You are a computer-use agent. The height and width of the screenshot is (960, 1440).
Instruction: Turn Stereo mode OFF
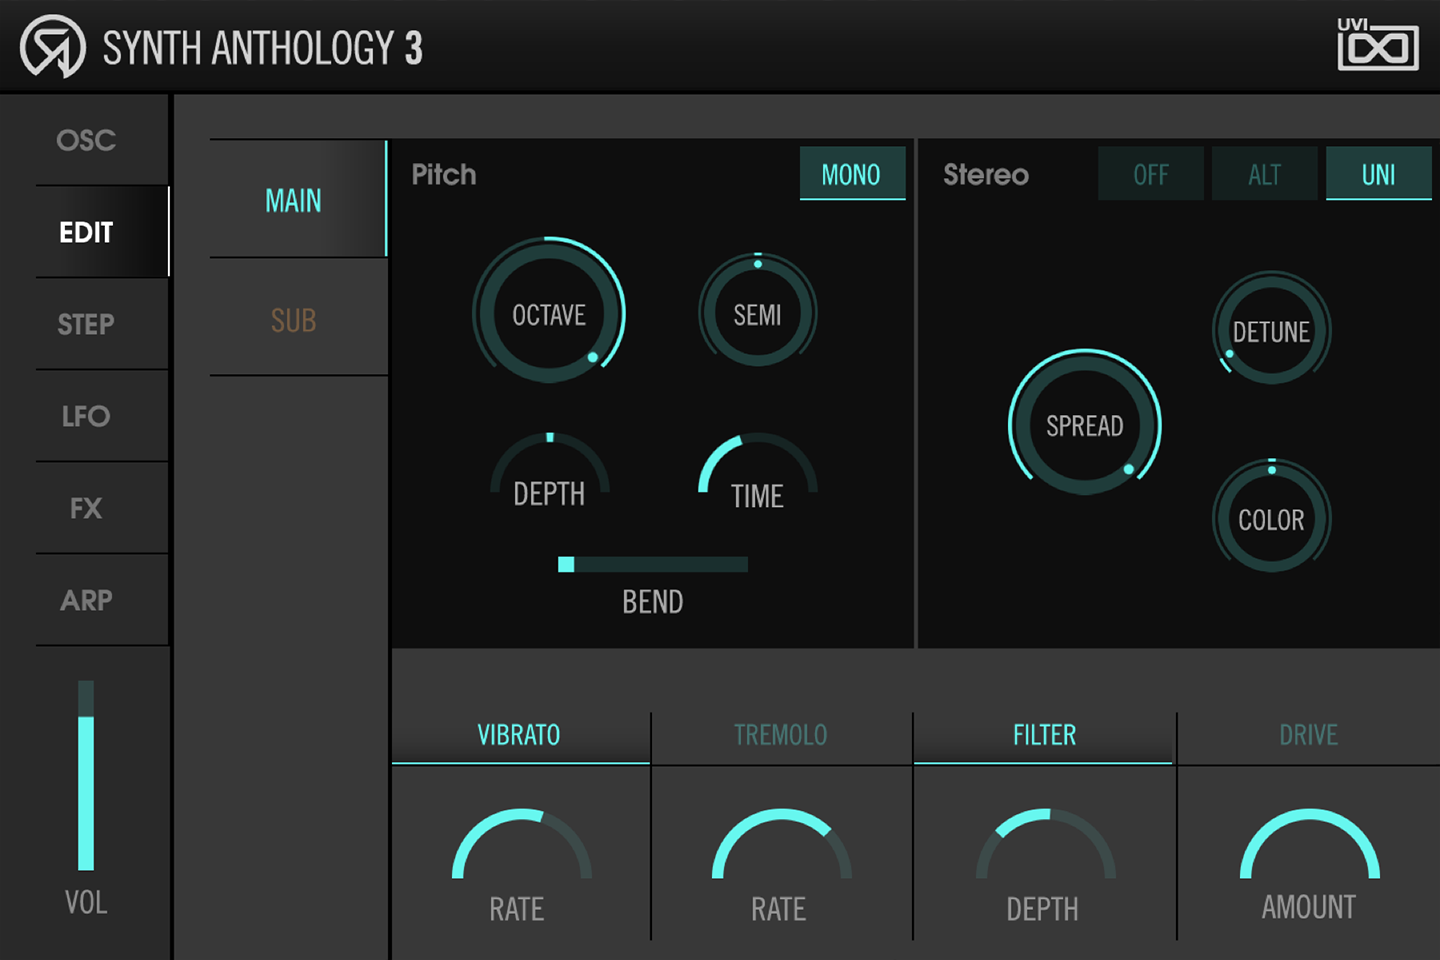(x=1150, y=173)
